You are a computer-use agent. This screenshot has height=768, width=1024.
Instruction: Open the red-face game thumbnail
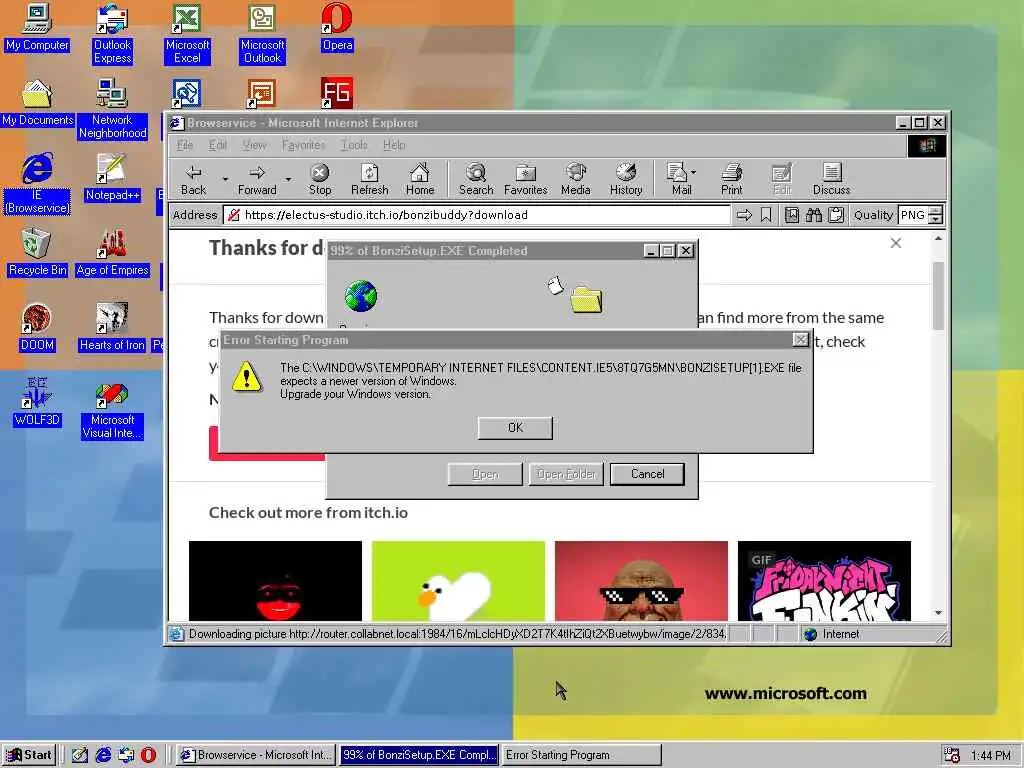coord(275,581)
